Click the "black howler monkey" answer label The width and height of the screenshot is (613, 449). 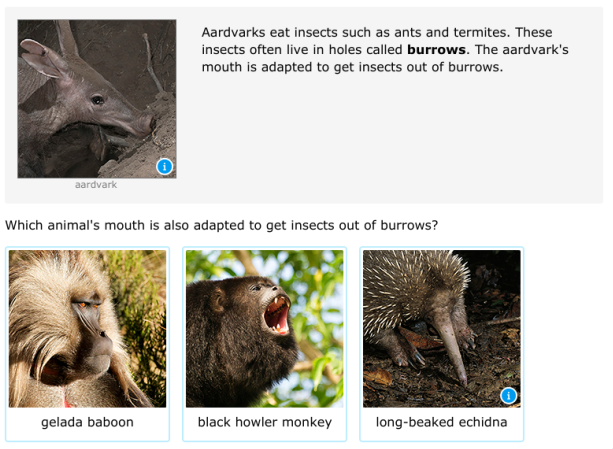[264, 422]
